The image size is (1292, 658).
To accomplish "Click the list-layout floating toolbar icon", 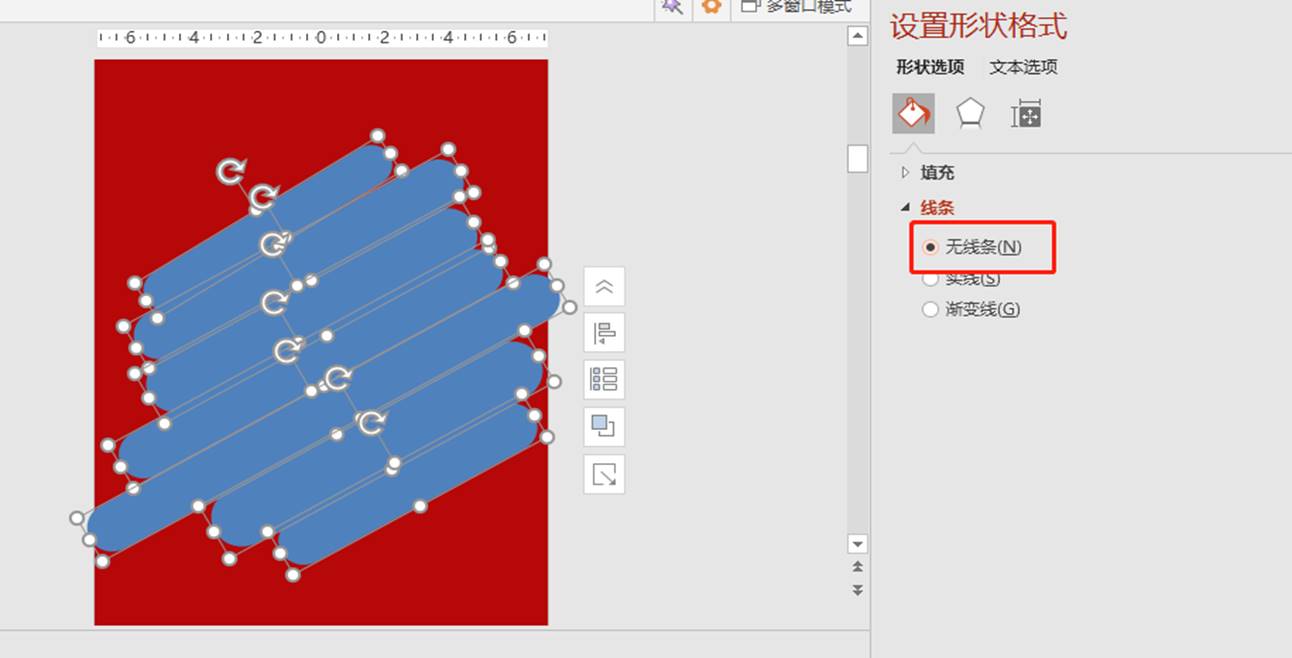I will (x=604, y=380).
